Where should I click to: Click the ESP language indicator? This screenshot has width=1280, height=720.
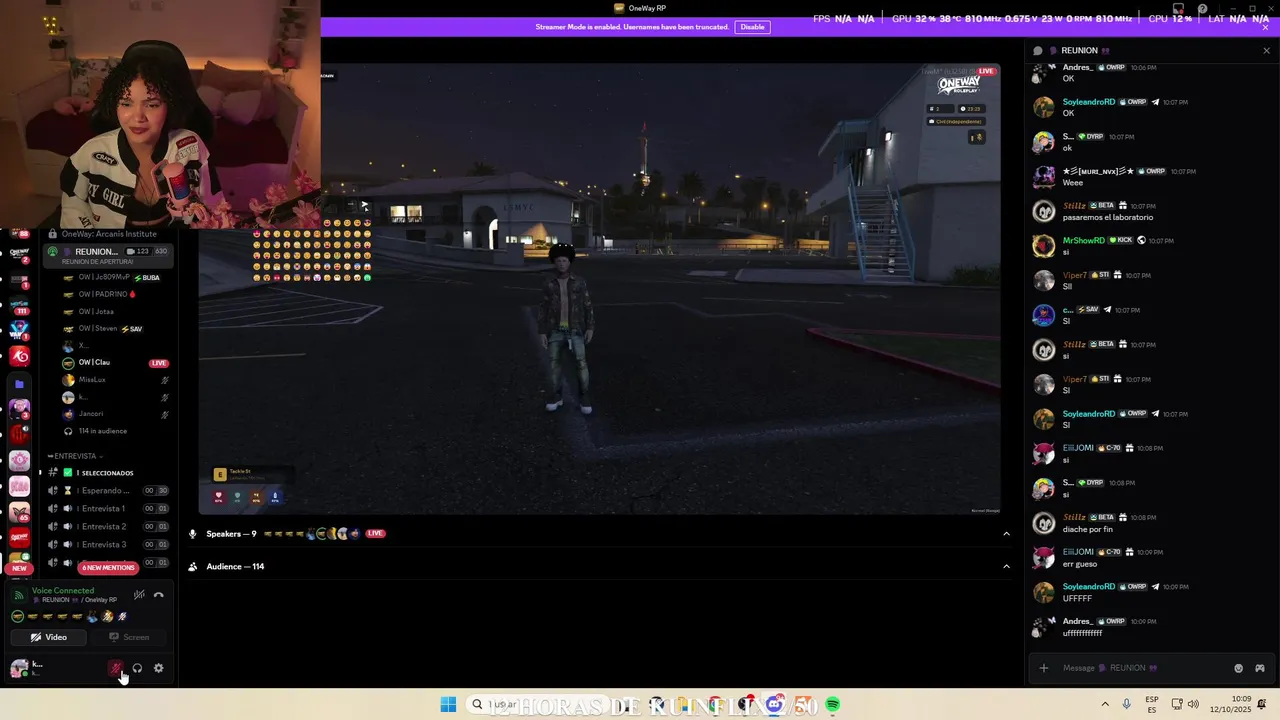click(1152, 704)
